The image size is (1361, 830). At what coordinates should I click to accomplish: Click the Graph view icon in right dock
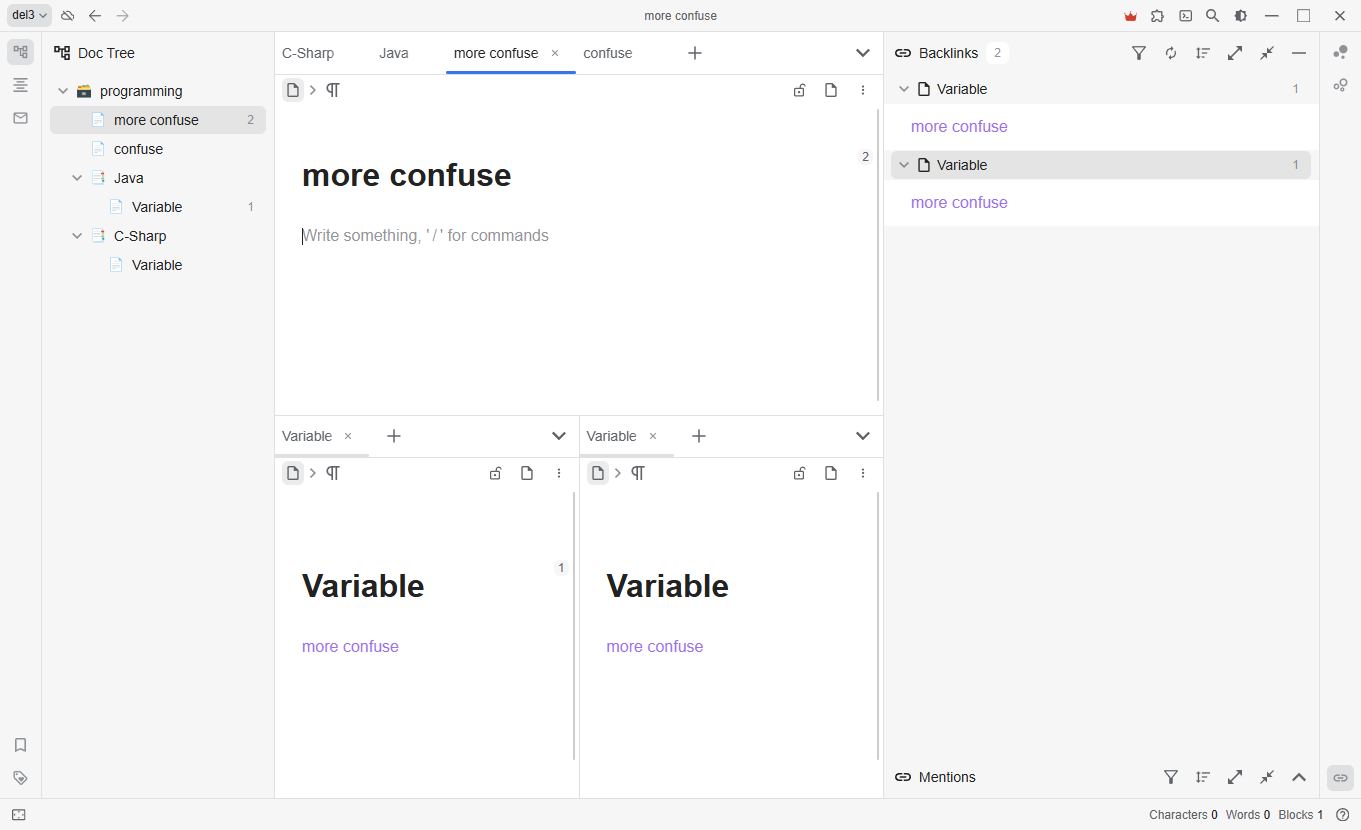coord(1340,53)
